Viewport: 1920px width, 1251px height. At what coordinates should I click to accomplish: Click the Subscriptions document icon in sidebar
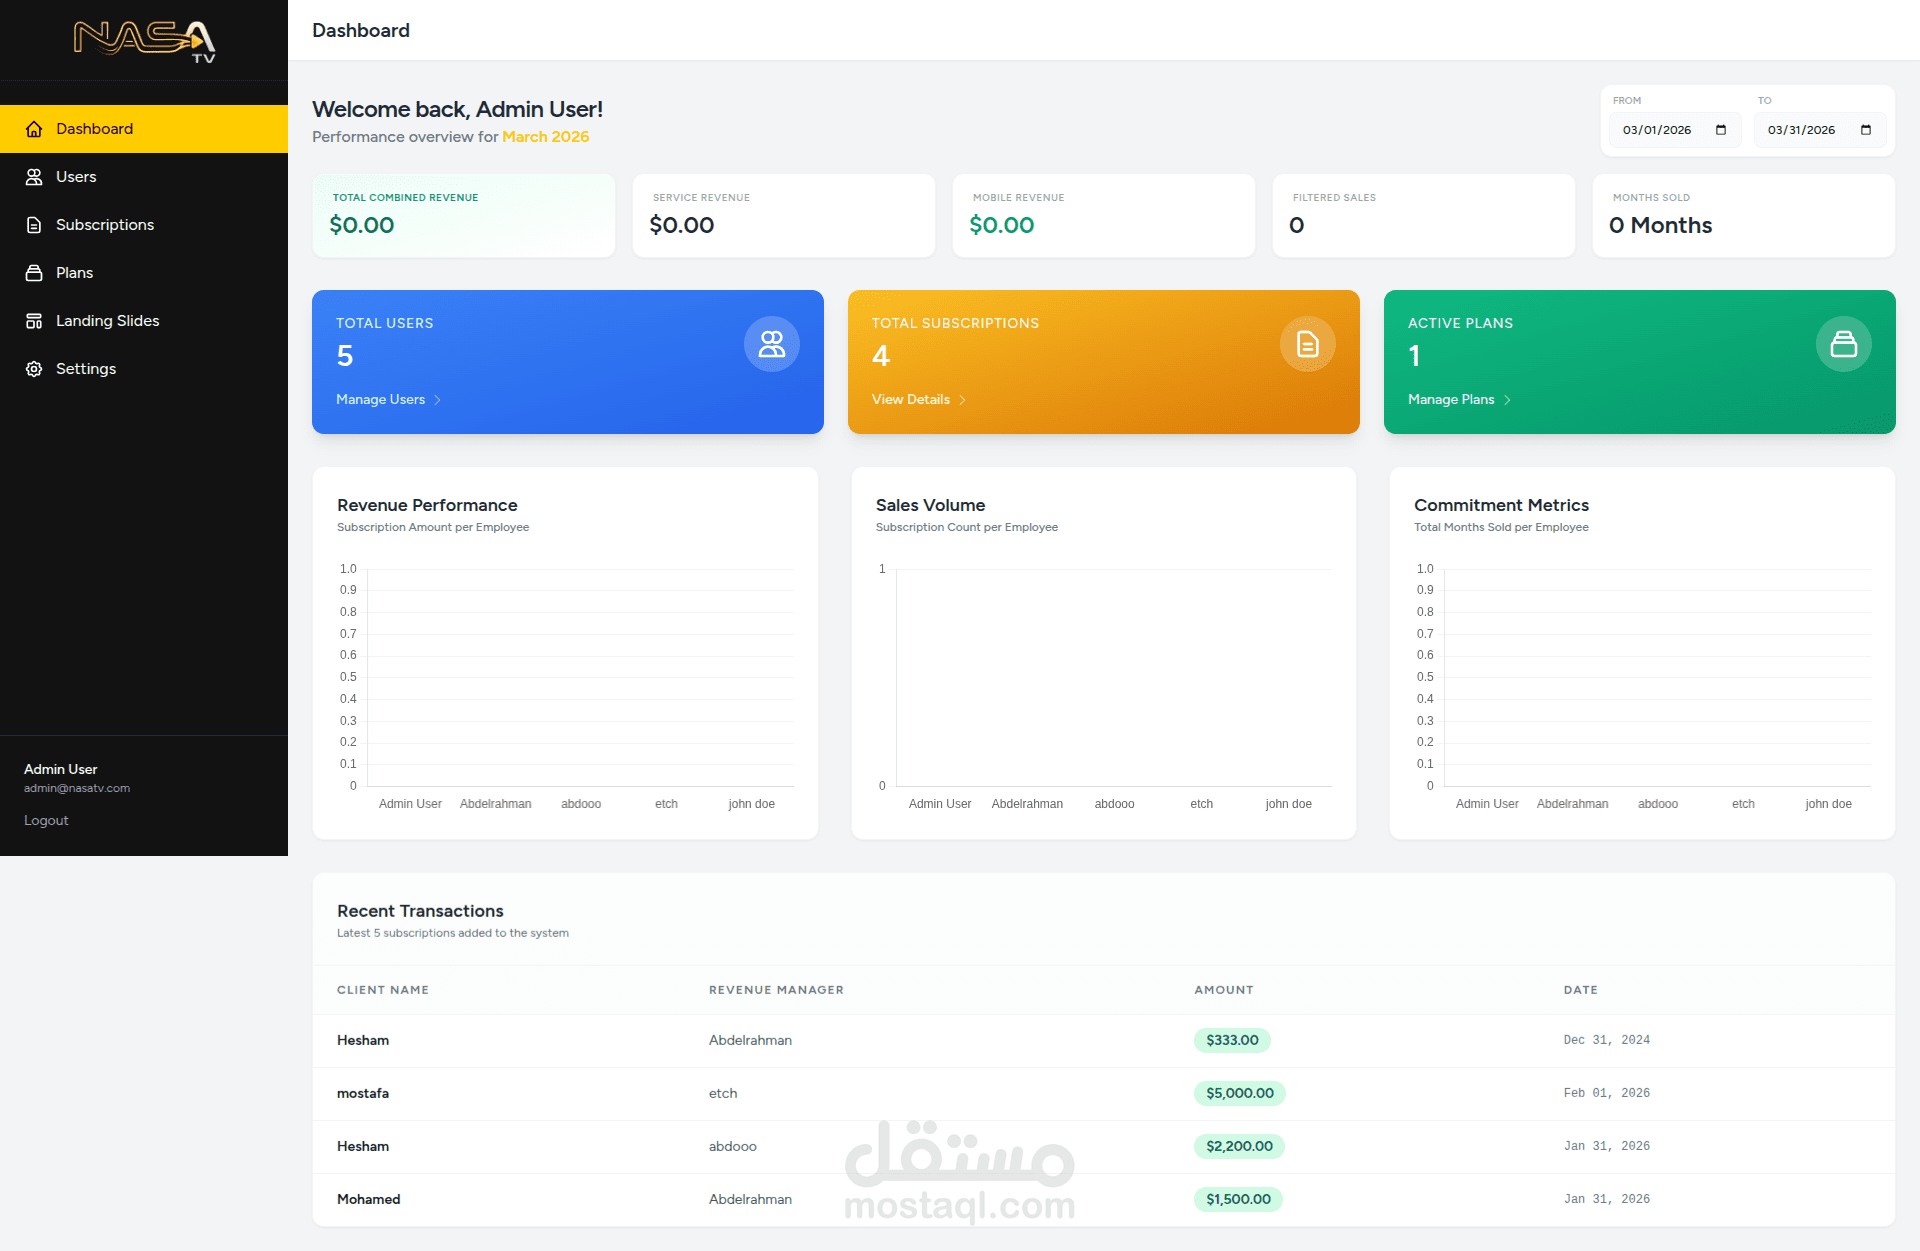point(34,225)
